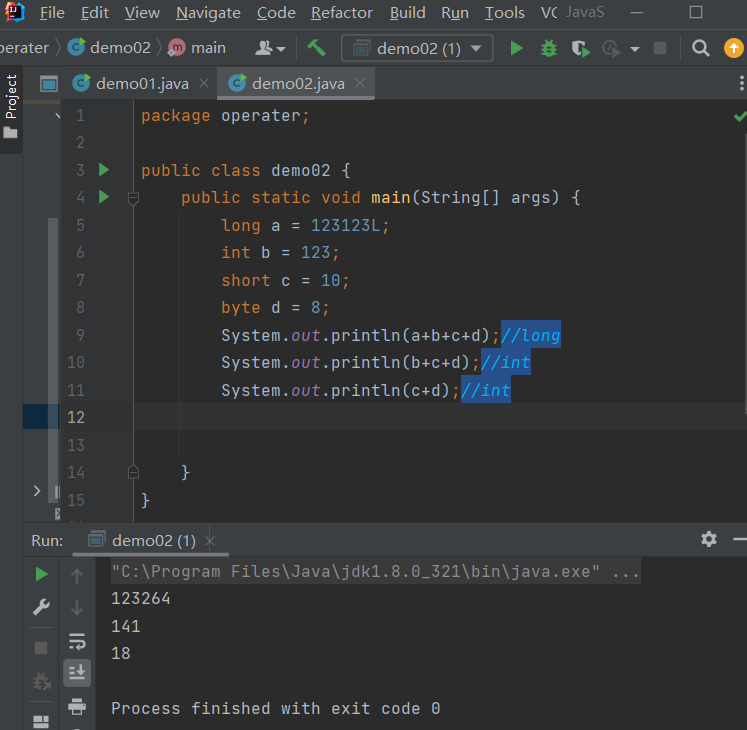Viewport: 747px width, 730px height.
Task: Open the Refactor menu
Action: point(341,13)
